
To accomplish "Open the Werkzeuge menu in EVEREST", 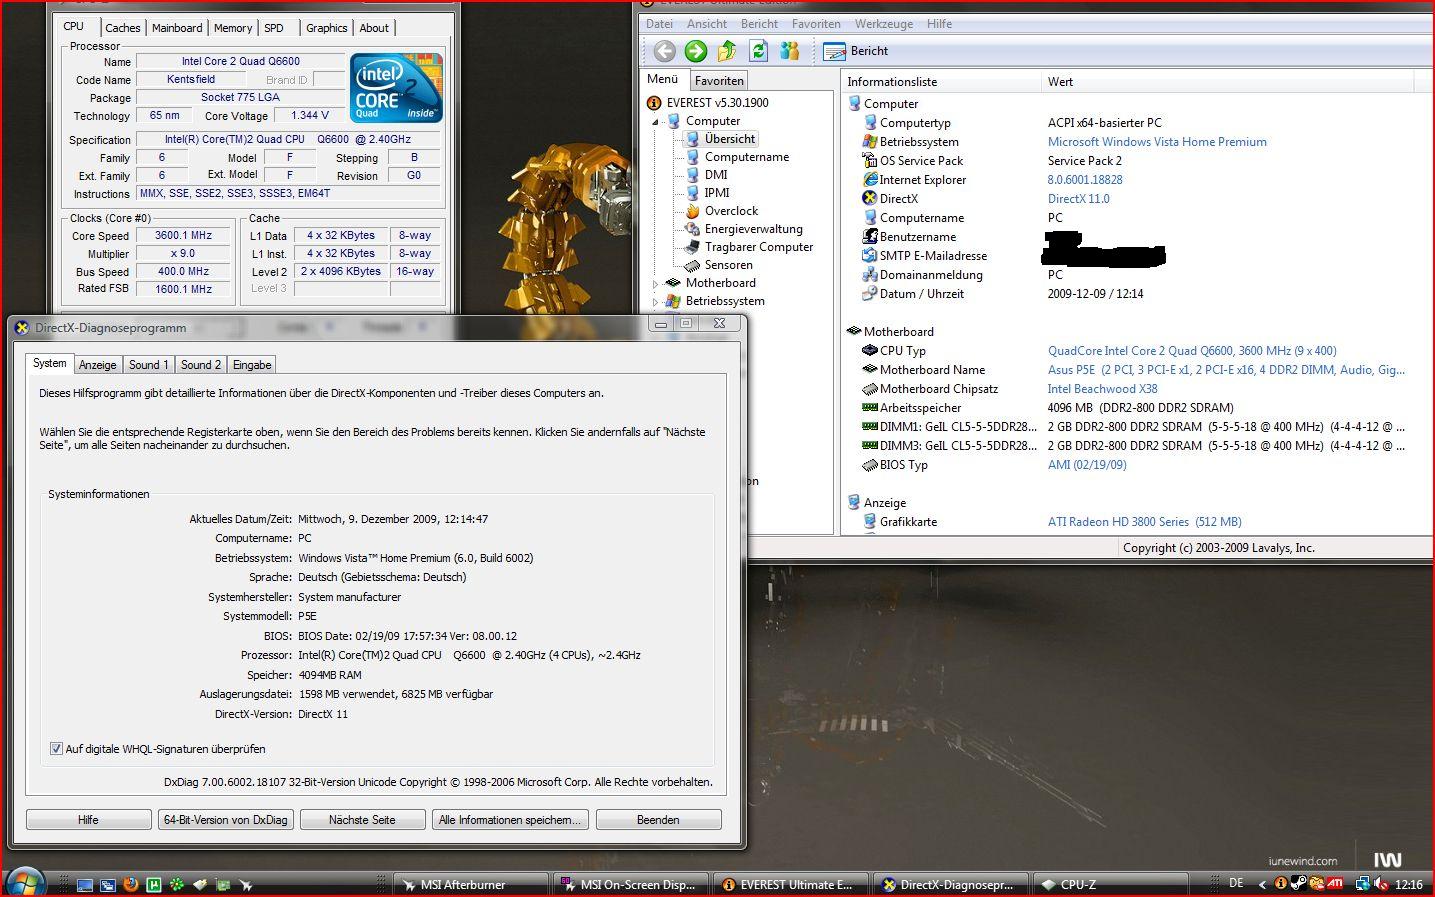I will pos(884,24).
